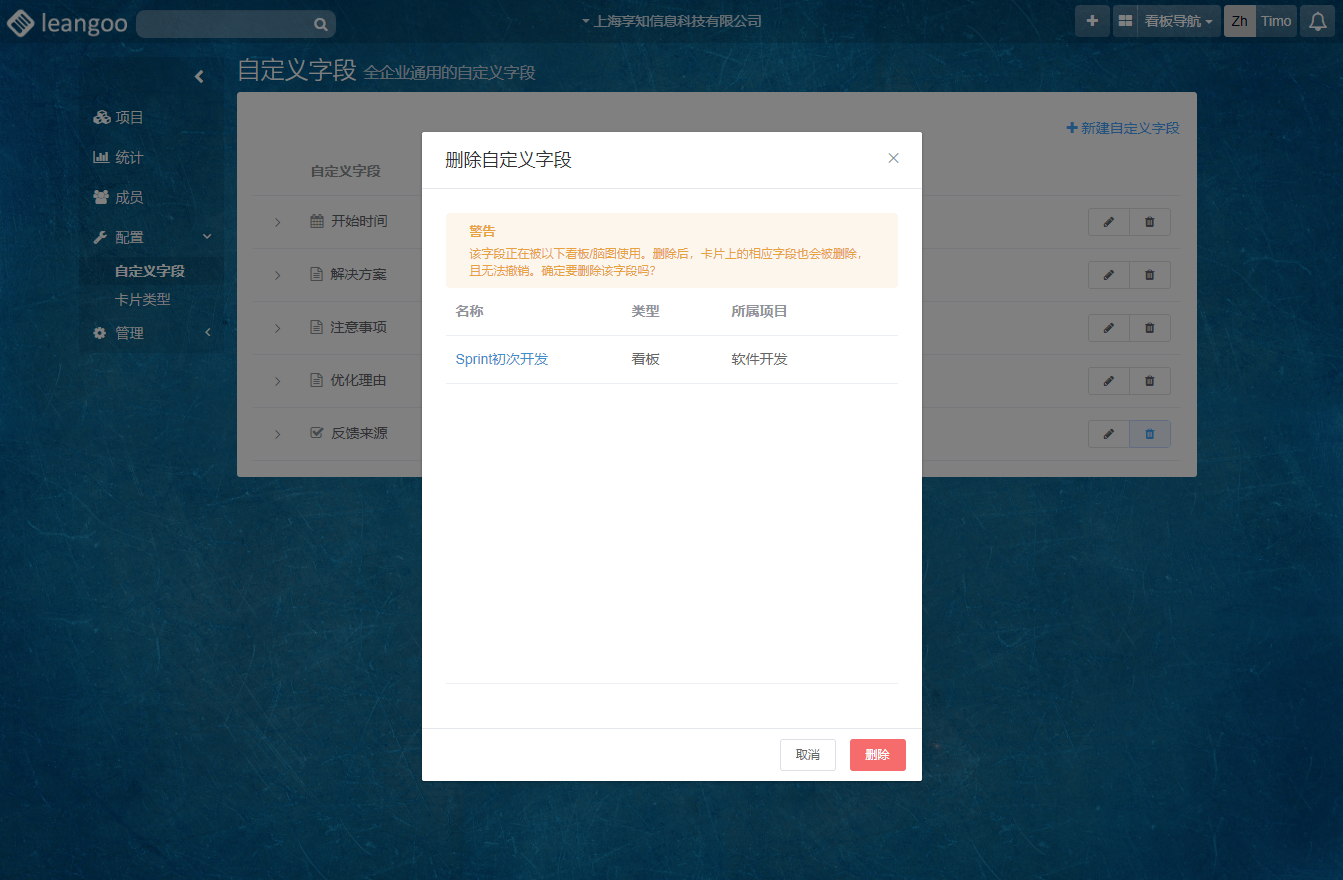Viewport: 1343px width, 880px height.
Task: Collapse the left sidebar with arrow
Action: coord(199,77)
